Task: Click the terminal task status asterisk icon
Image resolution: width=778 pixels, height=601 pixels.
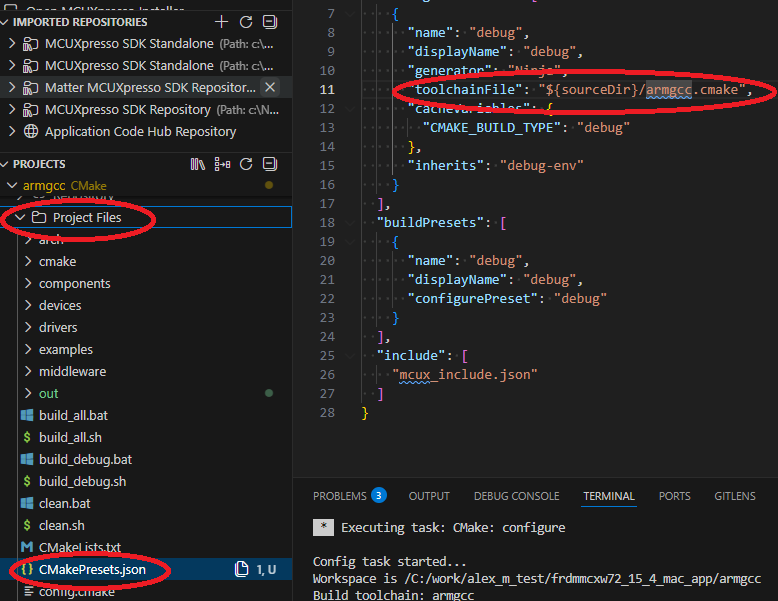Action: pos(323,527)
